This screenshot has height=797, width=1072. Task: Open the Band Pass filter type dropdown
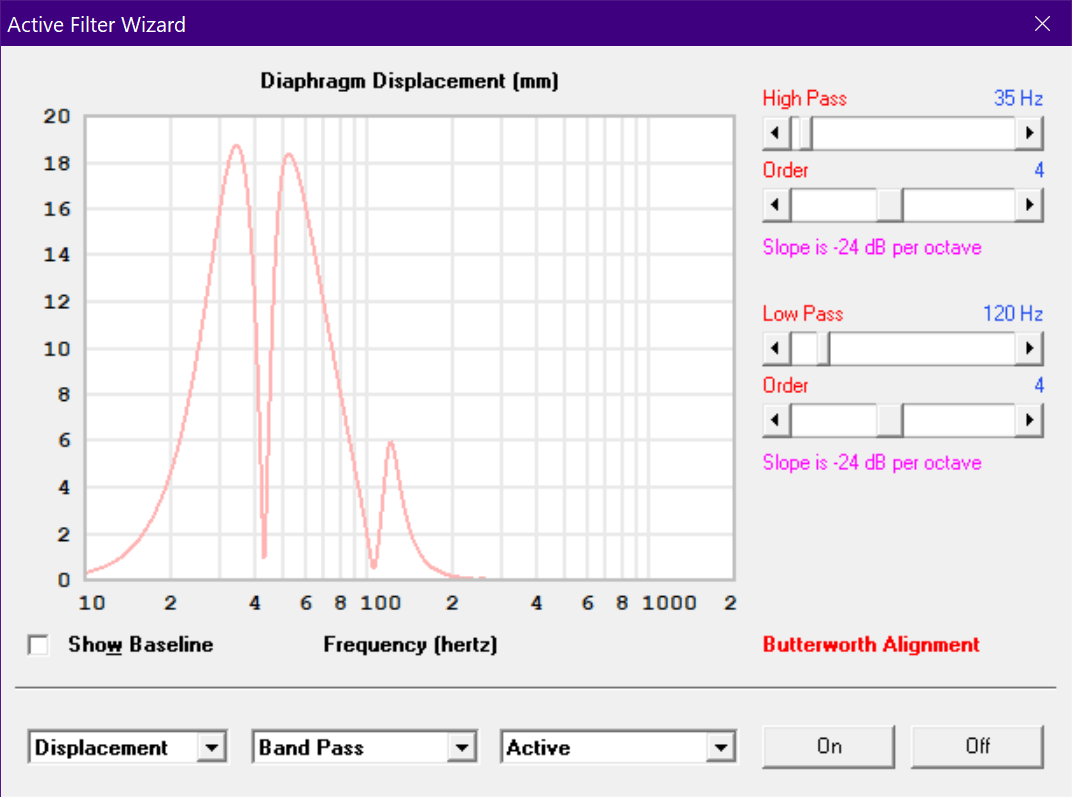click(462, 748)
